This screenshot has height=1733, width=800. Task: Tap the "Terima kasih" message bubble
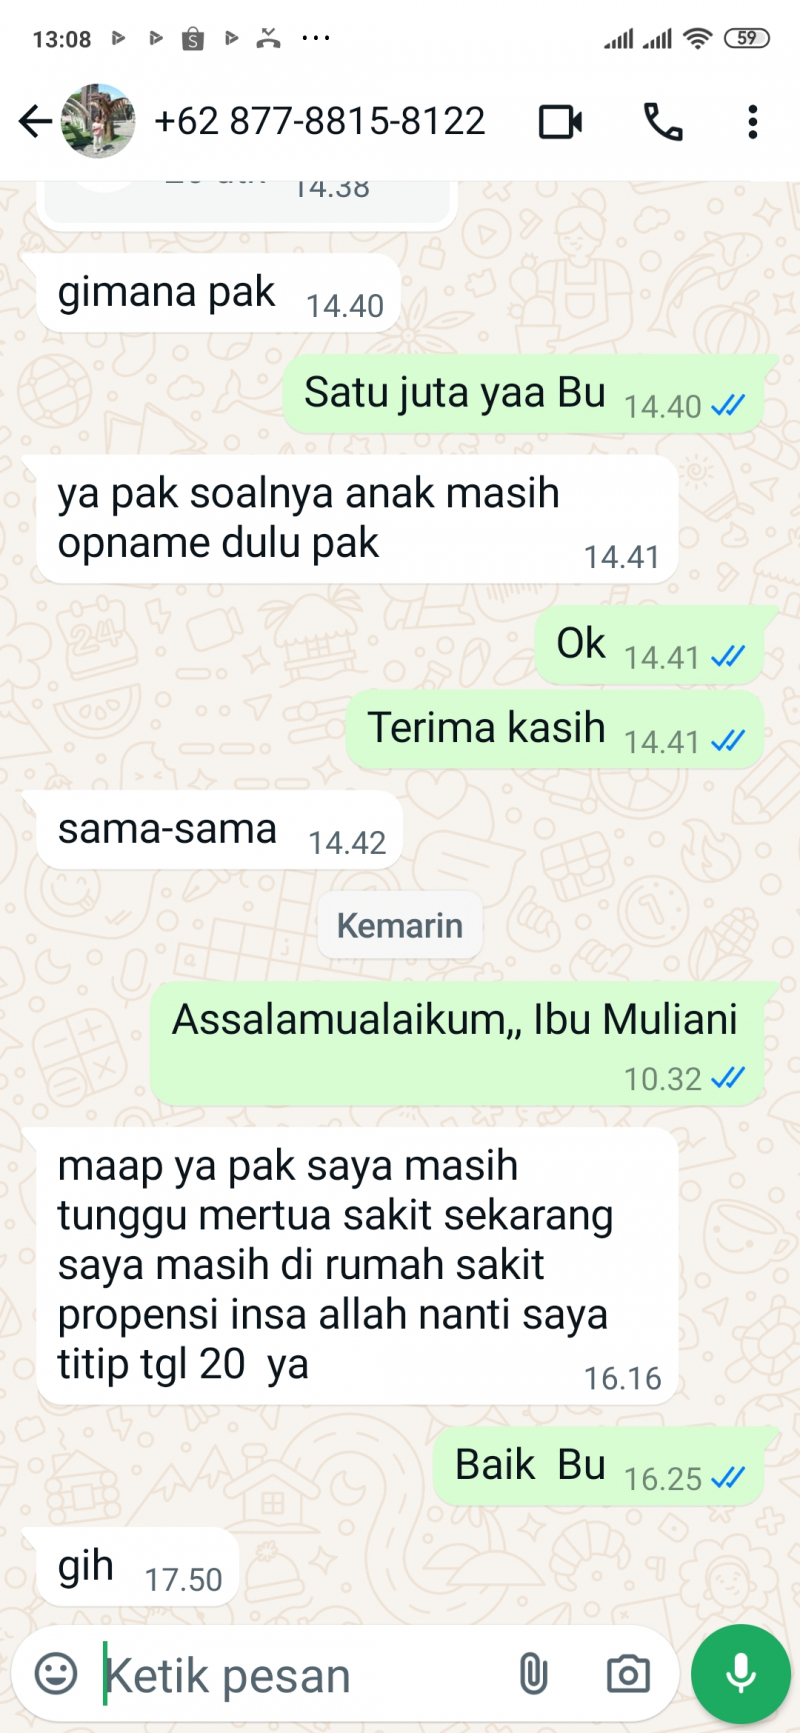click(x=555, y=729)
